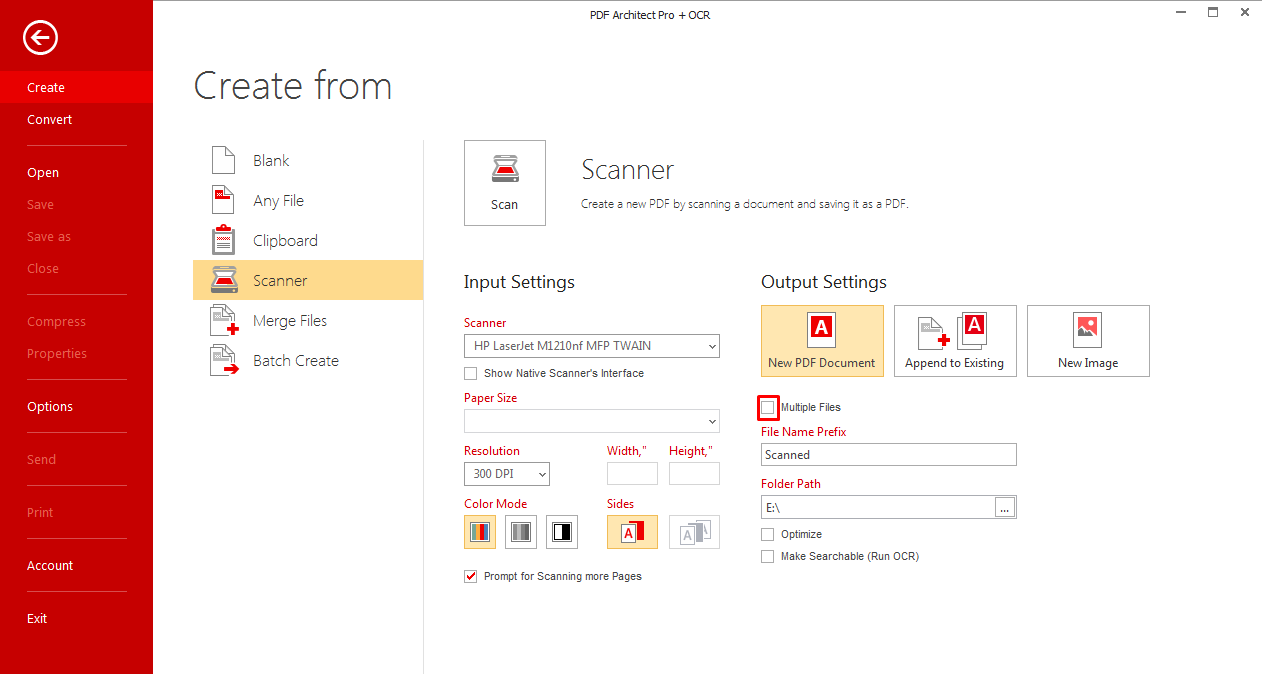This screenshot has width=1262, height=674.
Task: Open the Scanner device dropdown
Action: tap(592, 346)
